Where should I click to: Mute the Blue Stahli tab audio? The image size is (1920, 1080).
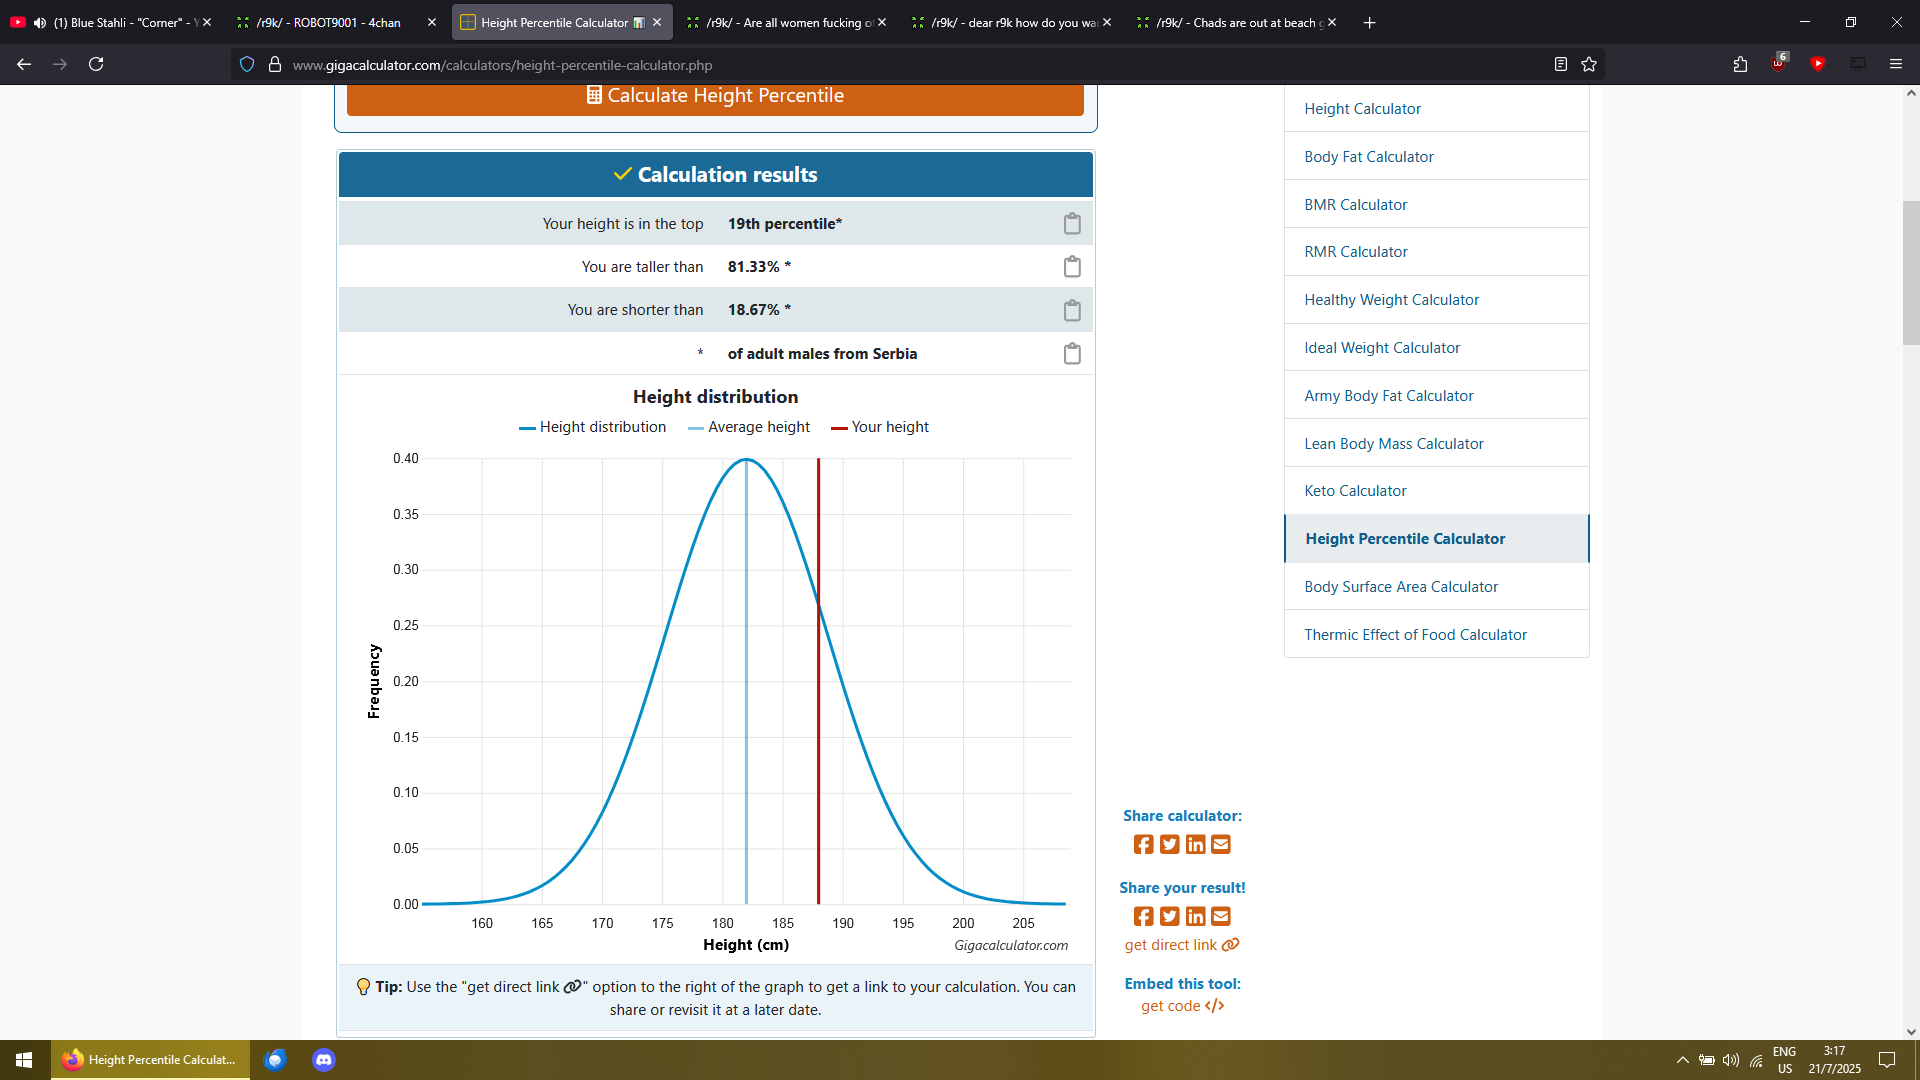(40, 22)
